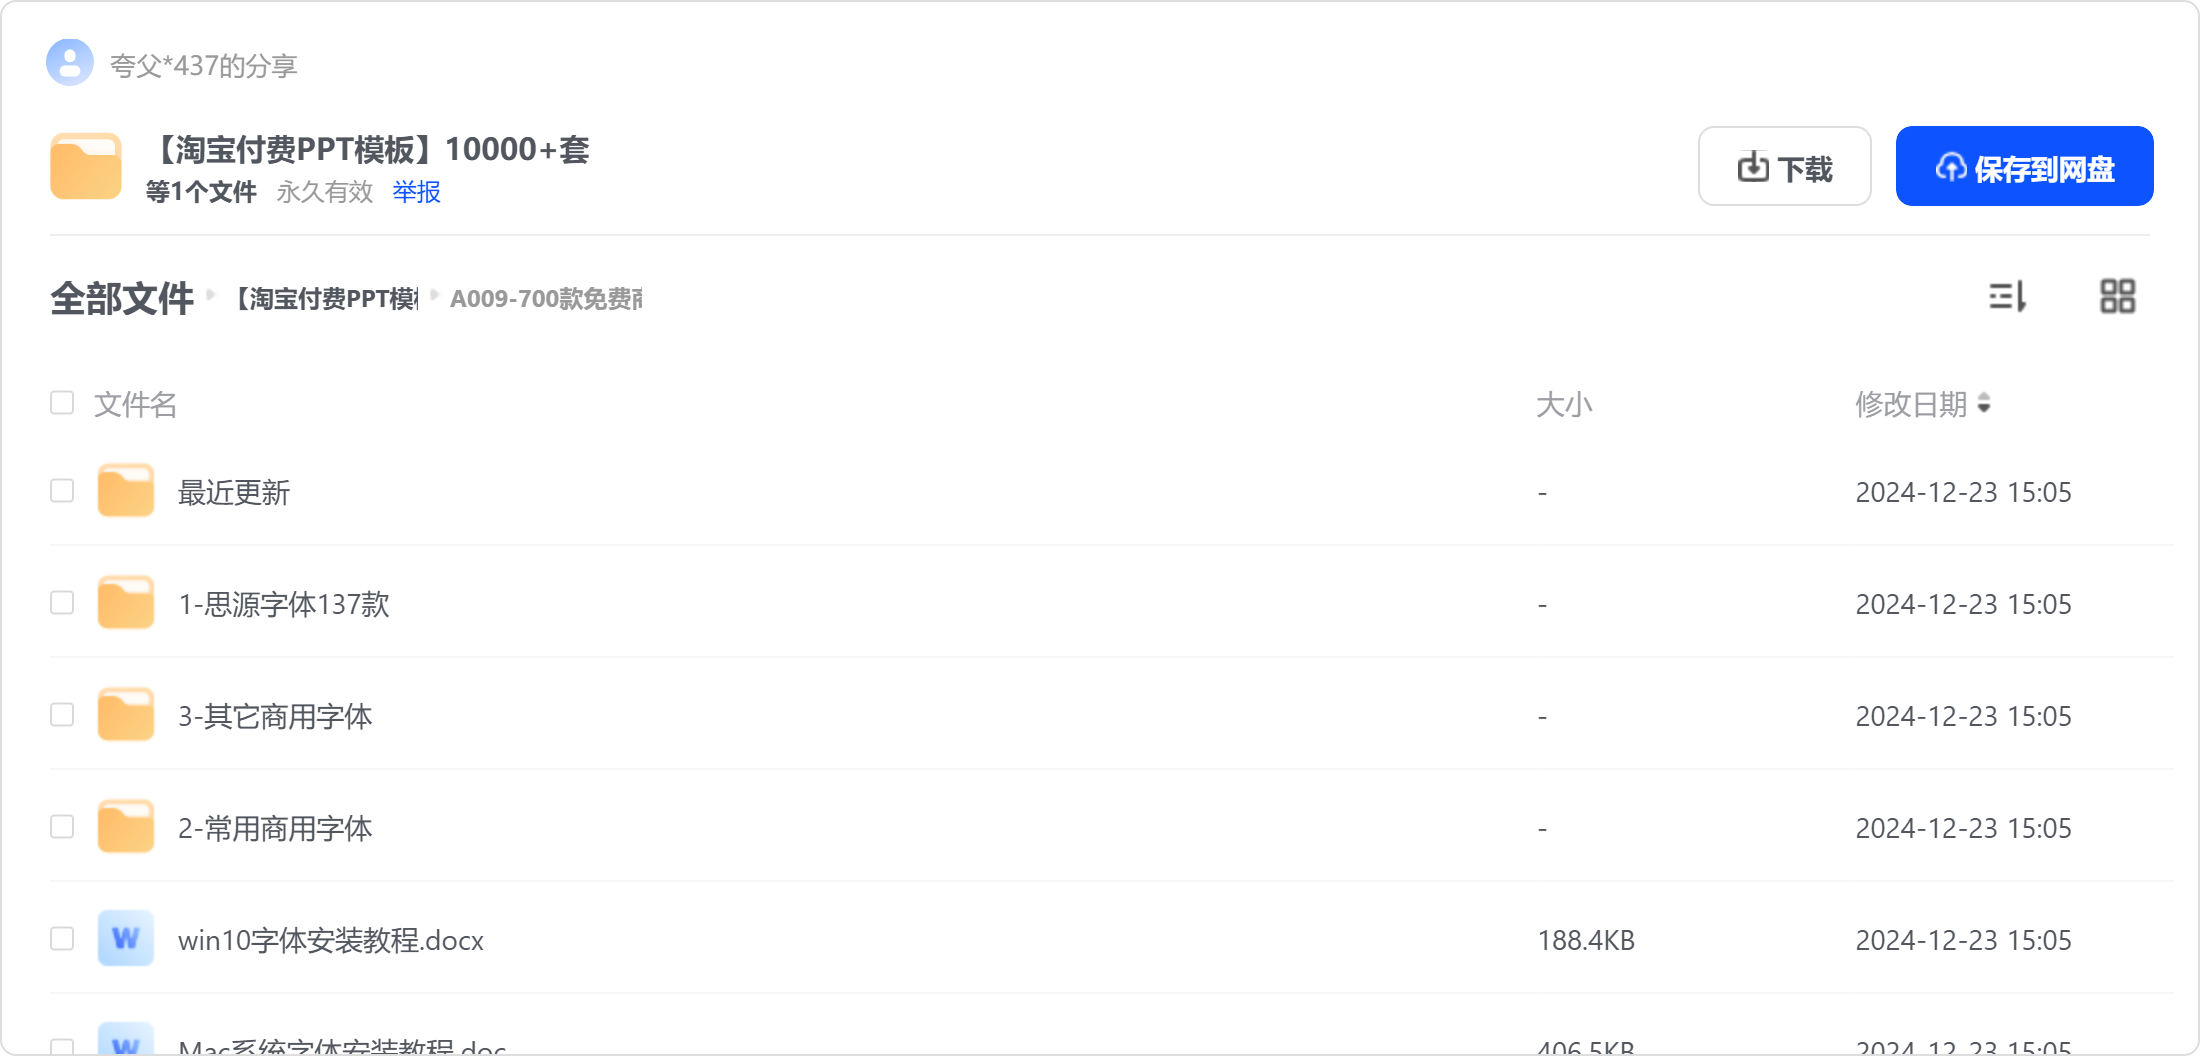Select the win10字体安装教程.docx checkbox
The width and height of the screenshot is (2200, 1056).
coord(62,939)
